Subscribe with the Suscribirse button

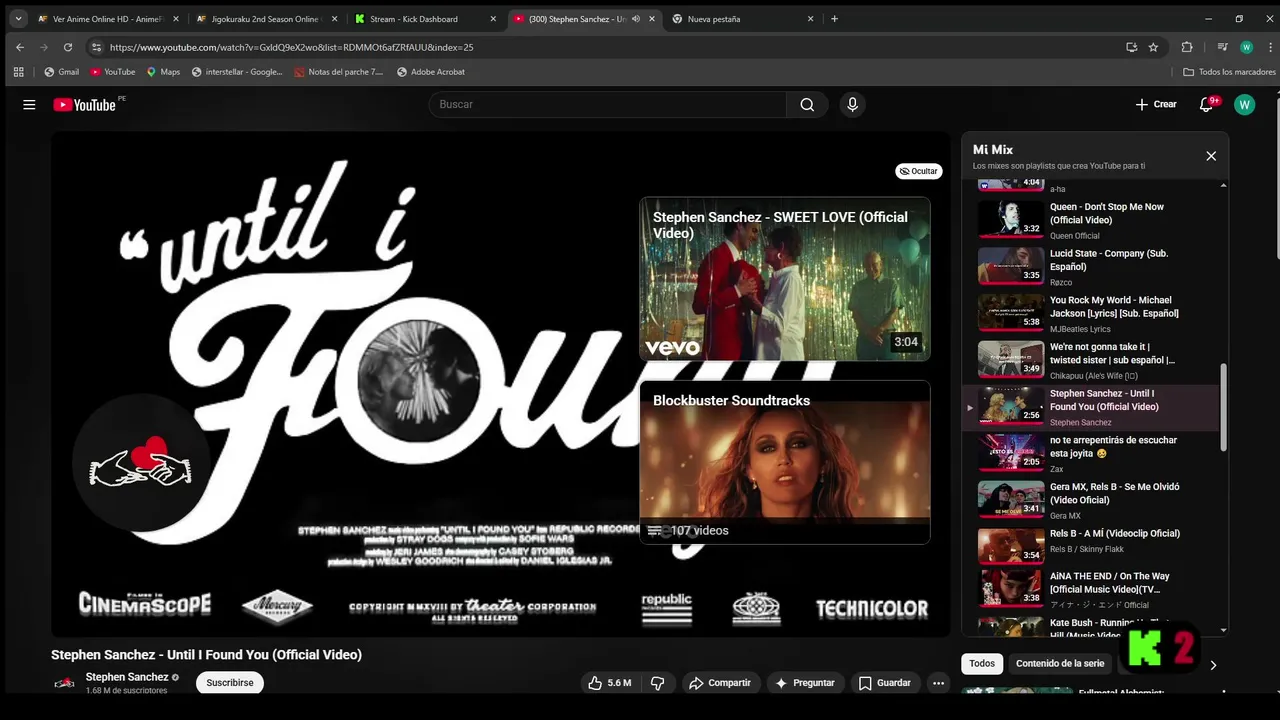(x=230, y=683)
